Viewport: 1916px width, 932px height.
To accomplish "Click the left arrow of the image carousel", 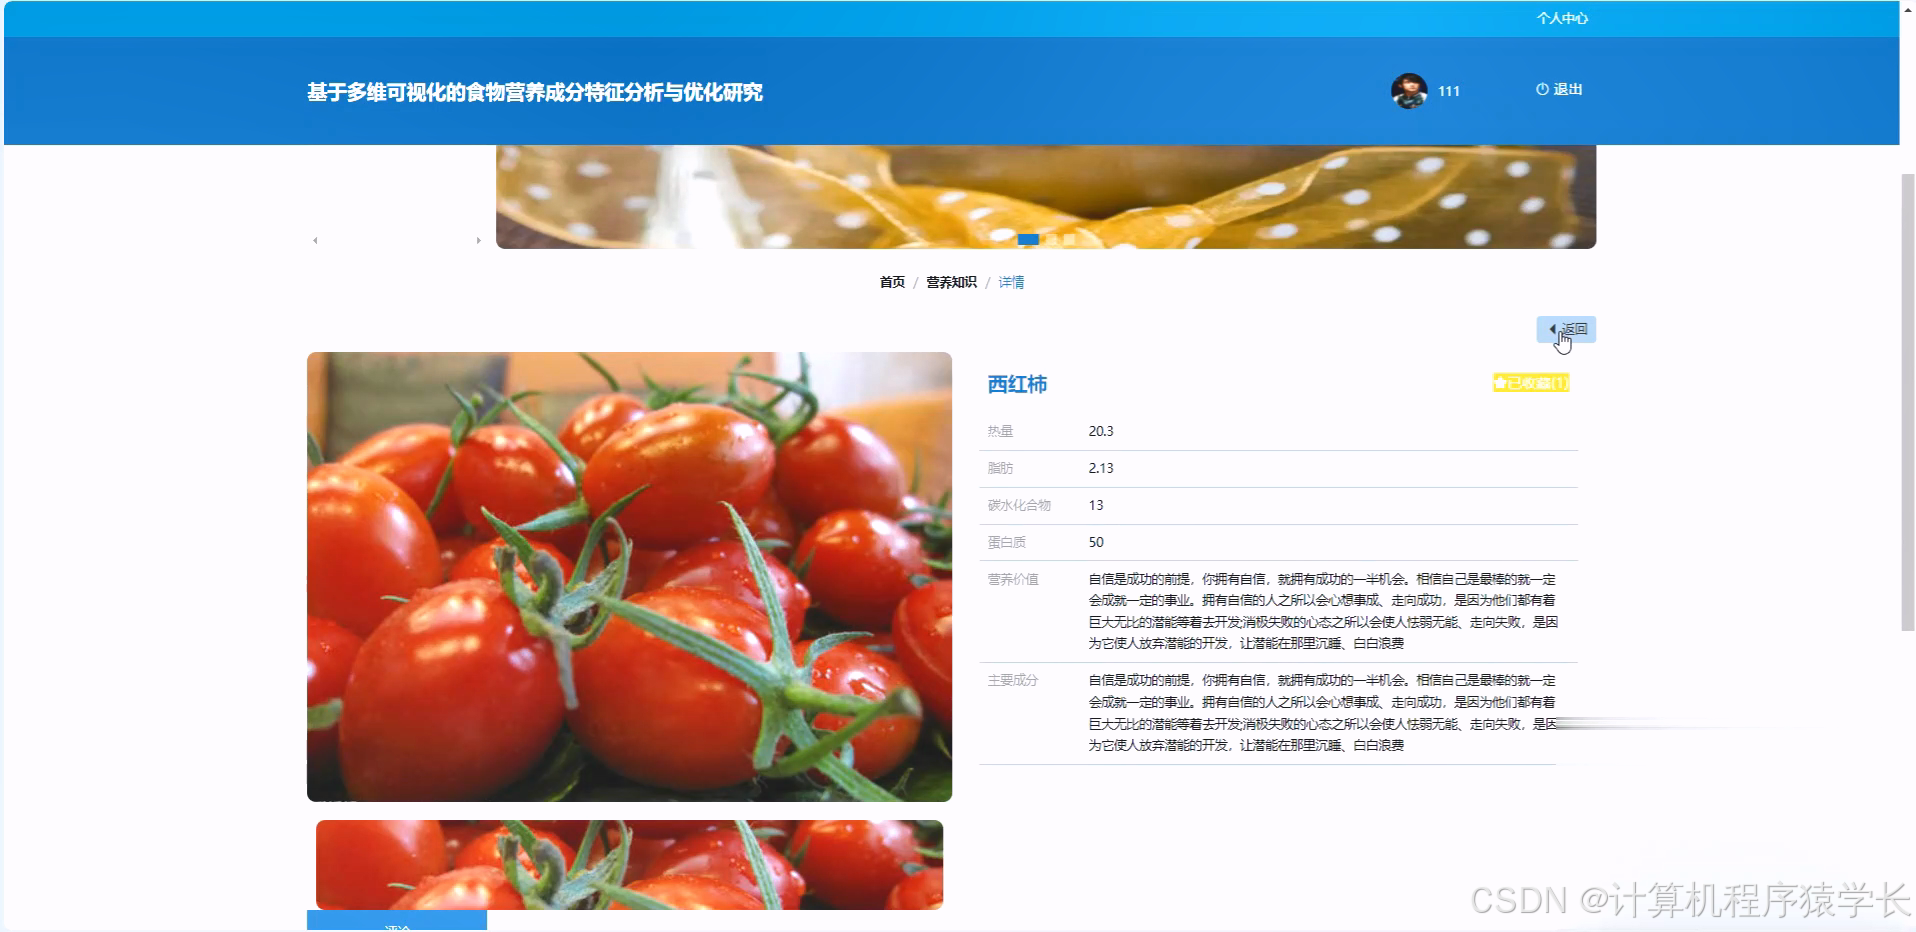I will 314,240.
